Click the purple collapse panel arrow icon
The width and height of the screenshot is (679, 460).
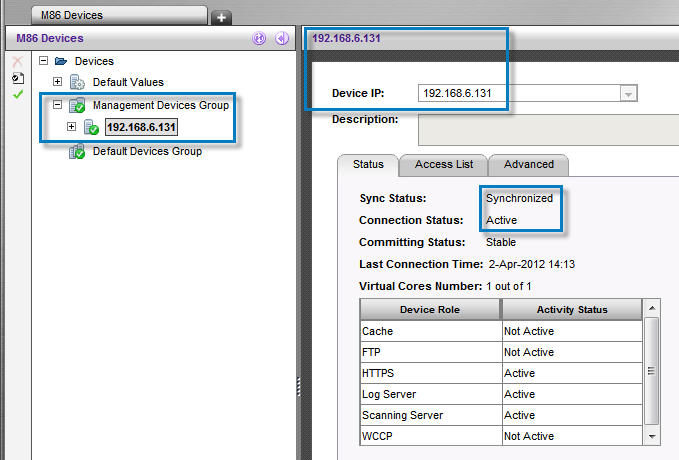coord(282,39)
